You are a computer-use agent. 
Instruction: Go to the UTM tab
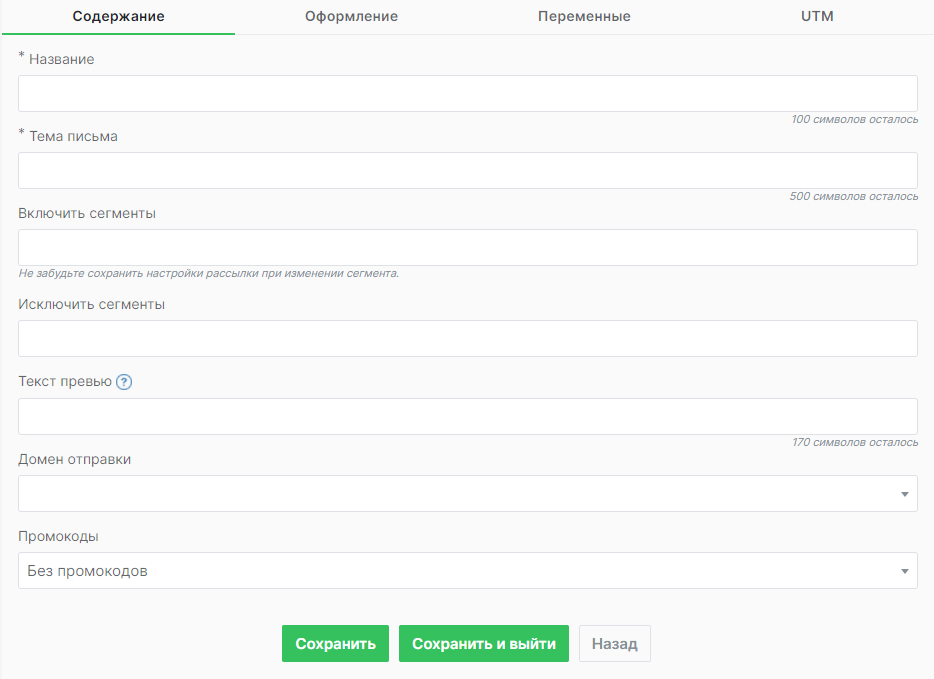(x=817, y=17)
